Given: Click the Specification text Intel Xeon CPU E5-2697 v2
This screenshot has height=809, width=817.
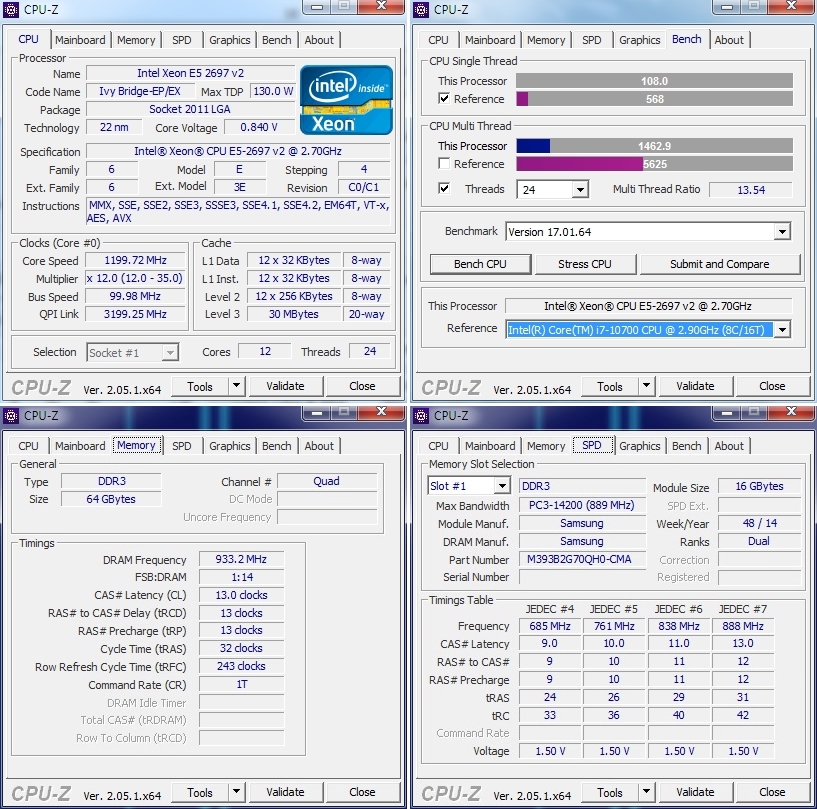Looking at the screenshot, I should 238,151.
